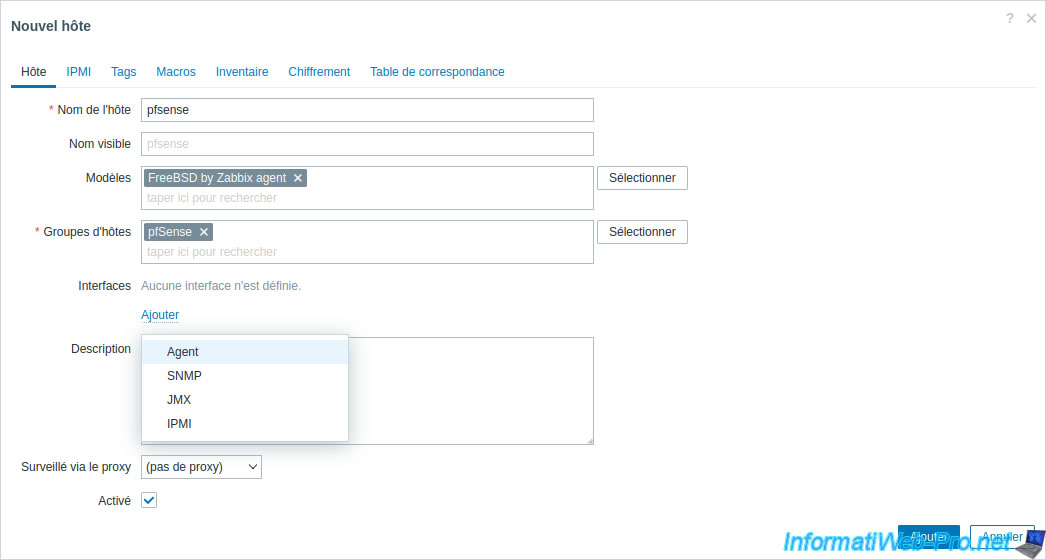
Task: Remove the FreeBSD by Zabbix agent template tag
Action: (298, 178)
